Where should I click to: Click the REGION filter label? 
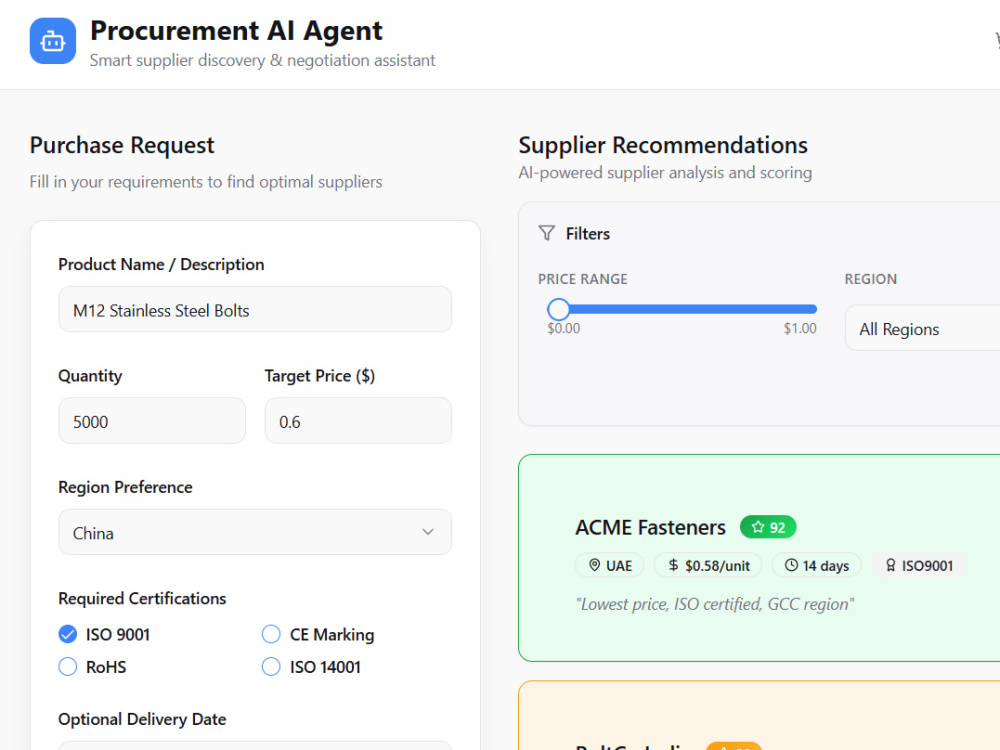(871, 279)
